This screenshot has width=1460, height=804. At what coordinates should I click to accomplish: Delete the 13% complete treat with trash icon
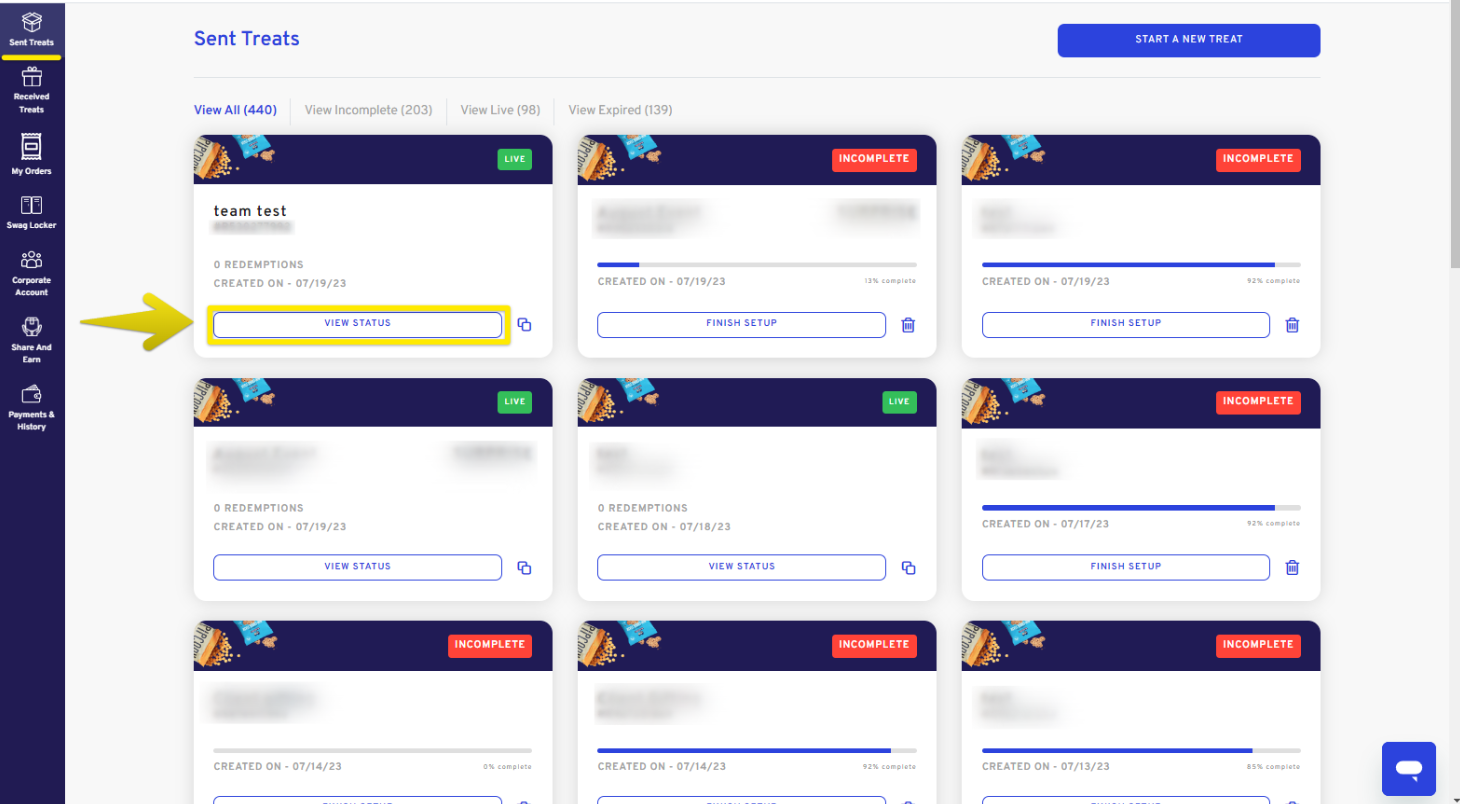908,325
